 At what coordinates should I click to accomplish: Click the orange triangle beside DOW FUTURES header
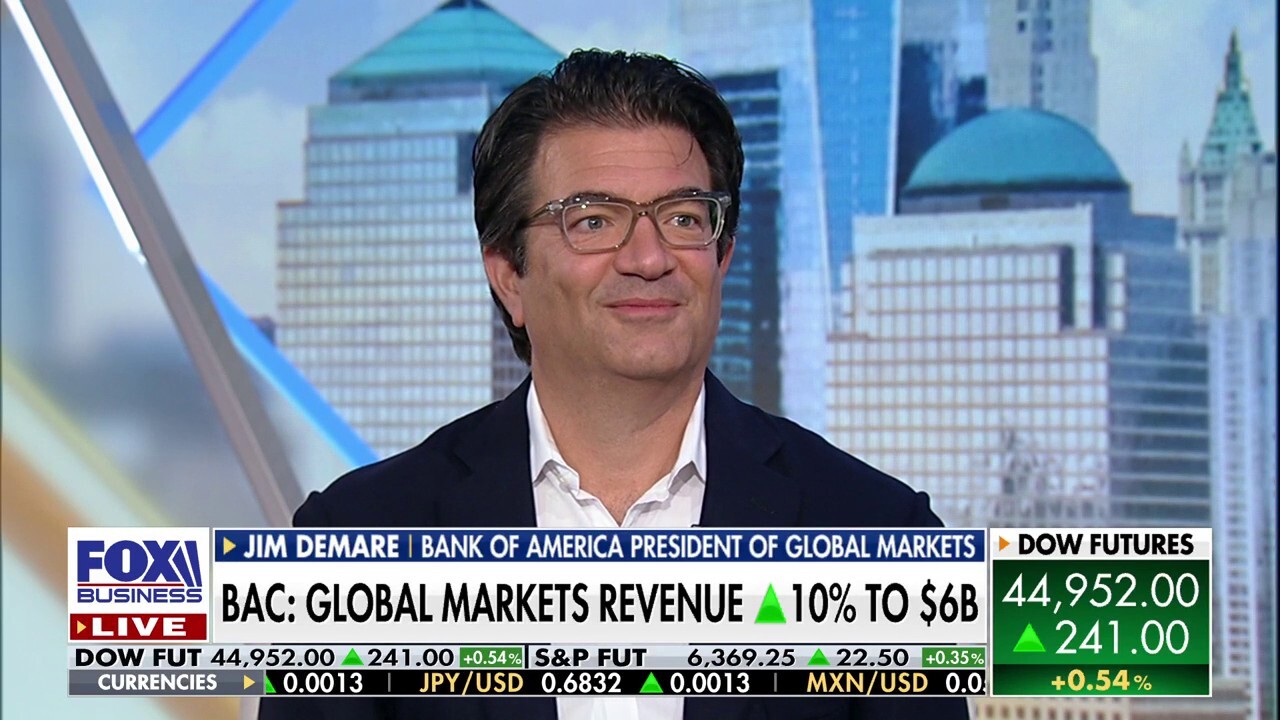tap(1003, 544)
